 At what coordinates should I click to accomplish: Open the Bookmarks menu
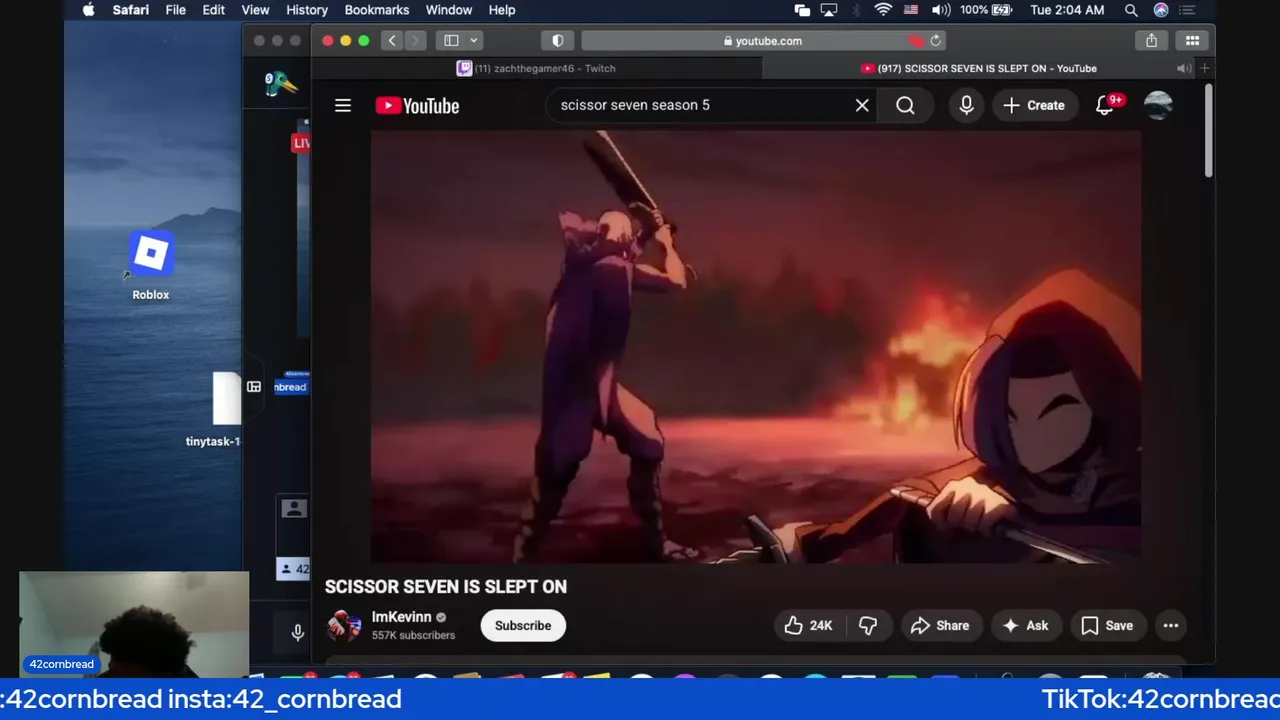tap(377, 10)
